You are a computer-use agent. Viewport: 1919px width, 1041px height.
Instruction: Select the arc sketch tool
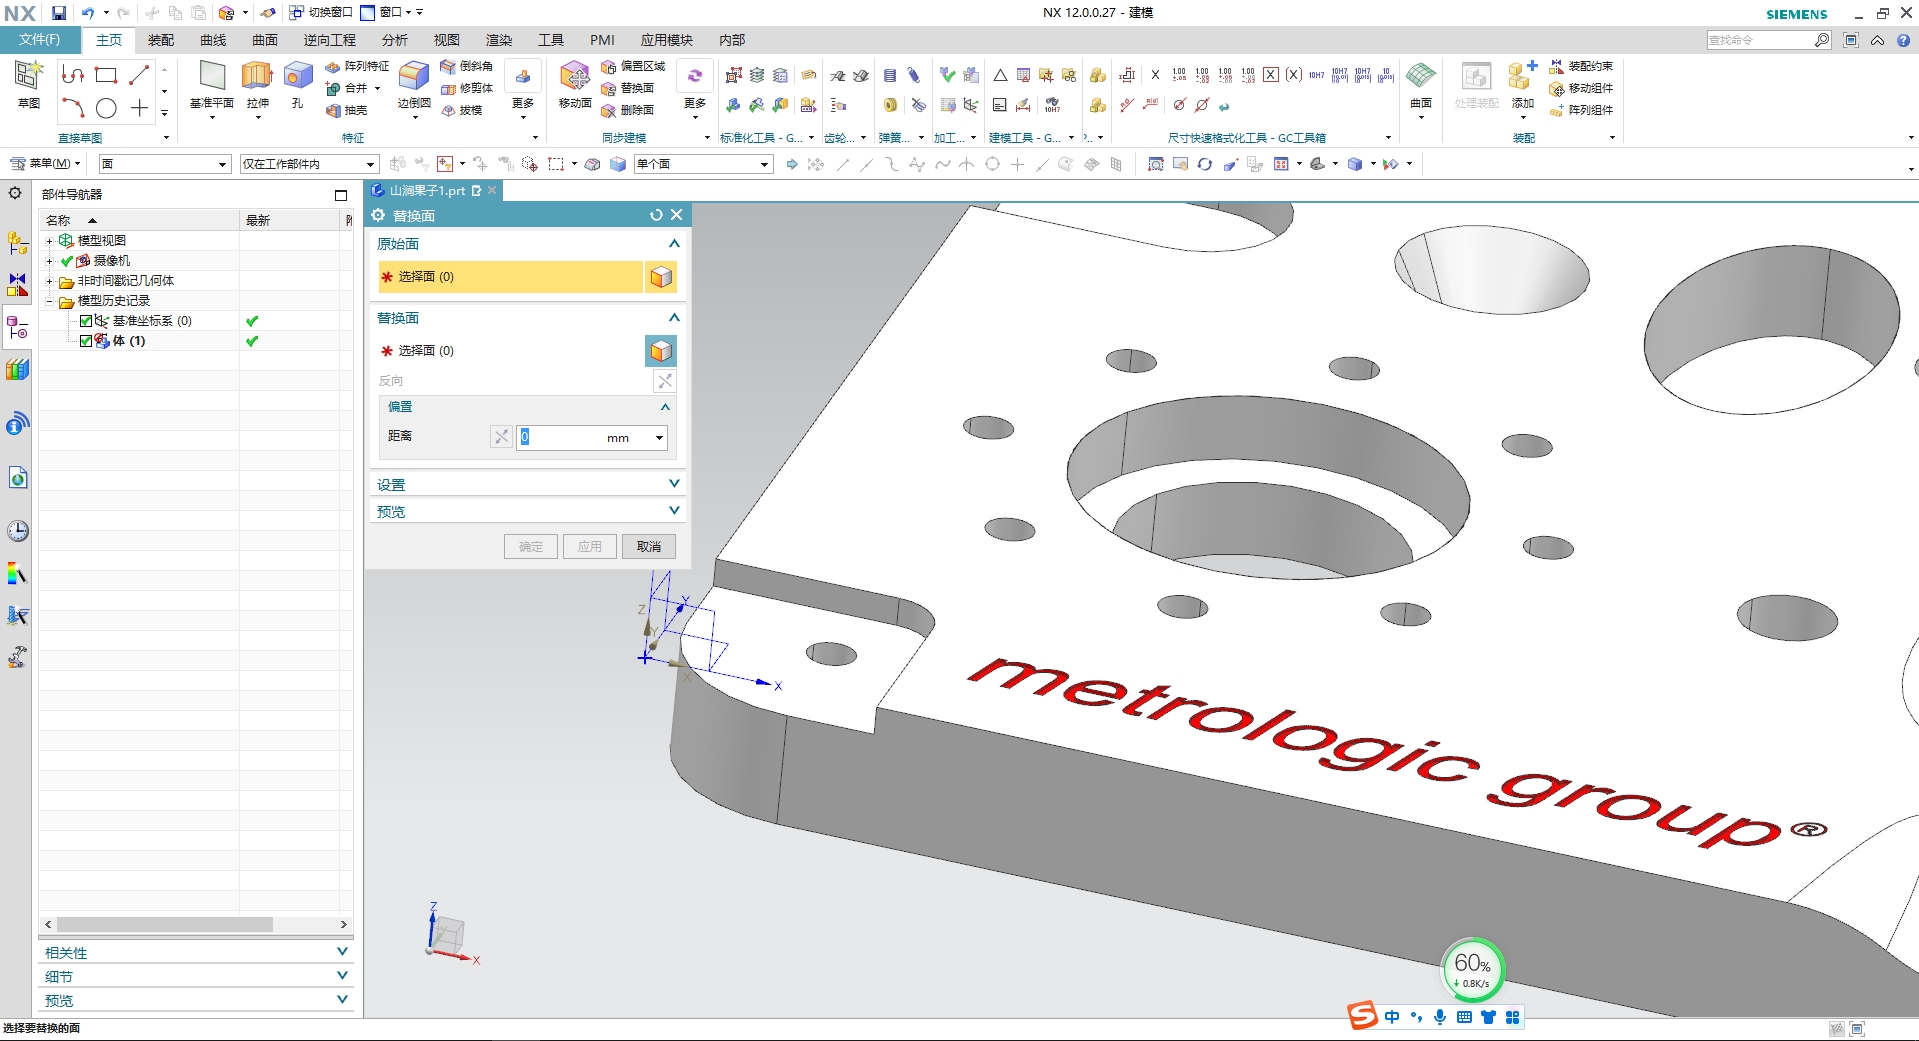72,108
